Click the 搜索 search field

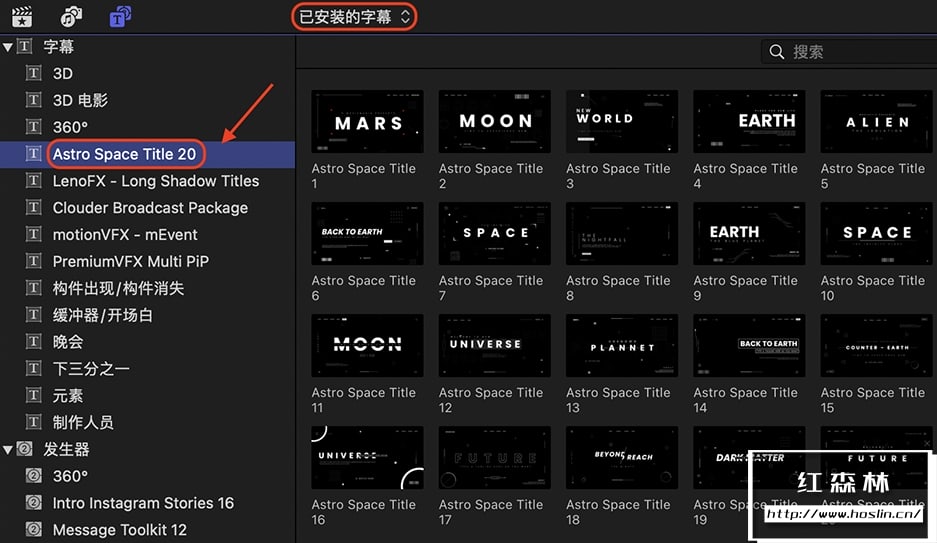point(849,52)
